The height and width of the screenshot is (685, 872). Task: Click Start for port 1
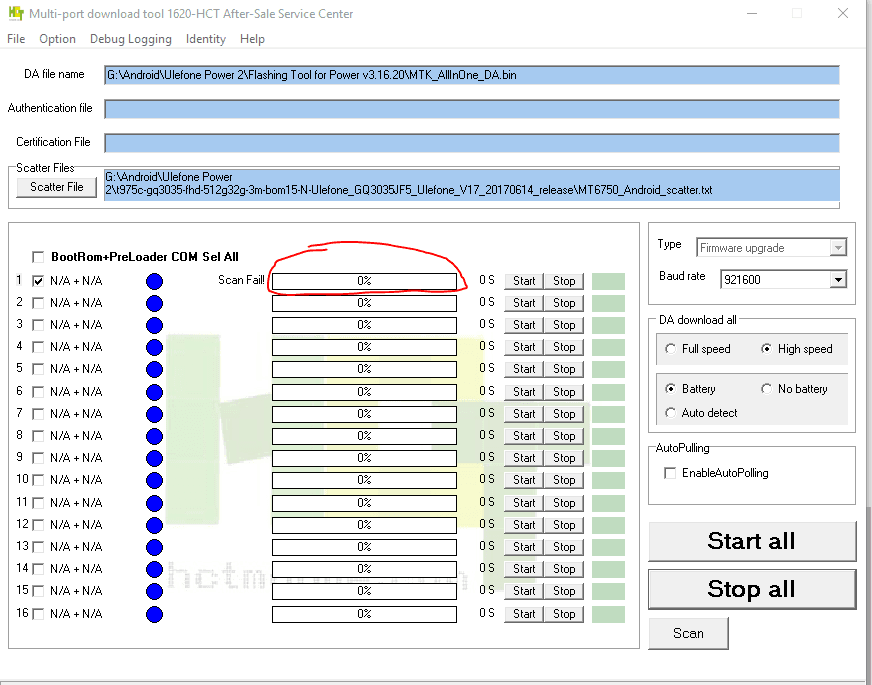pos(524,281)
